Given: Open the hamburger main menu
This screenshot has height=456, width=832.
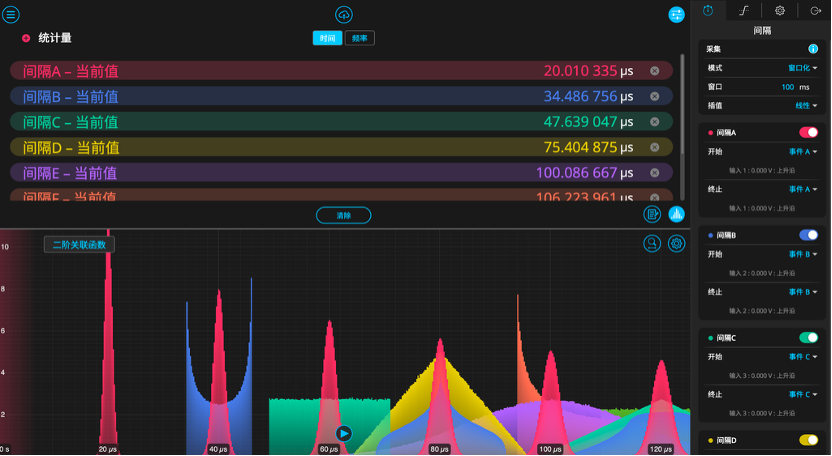Looking at the screenshot, I should click(12, 14).
